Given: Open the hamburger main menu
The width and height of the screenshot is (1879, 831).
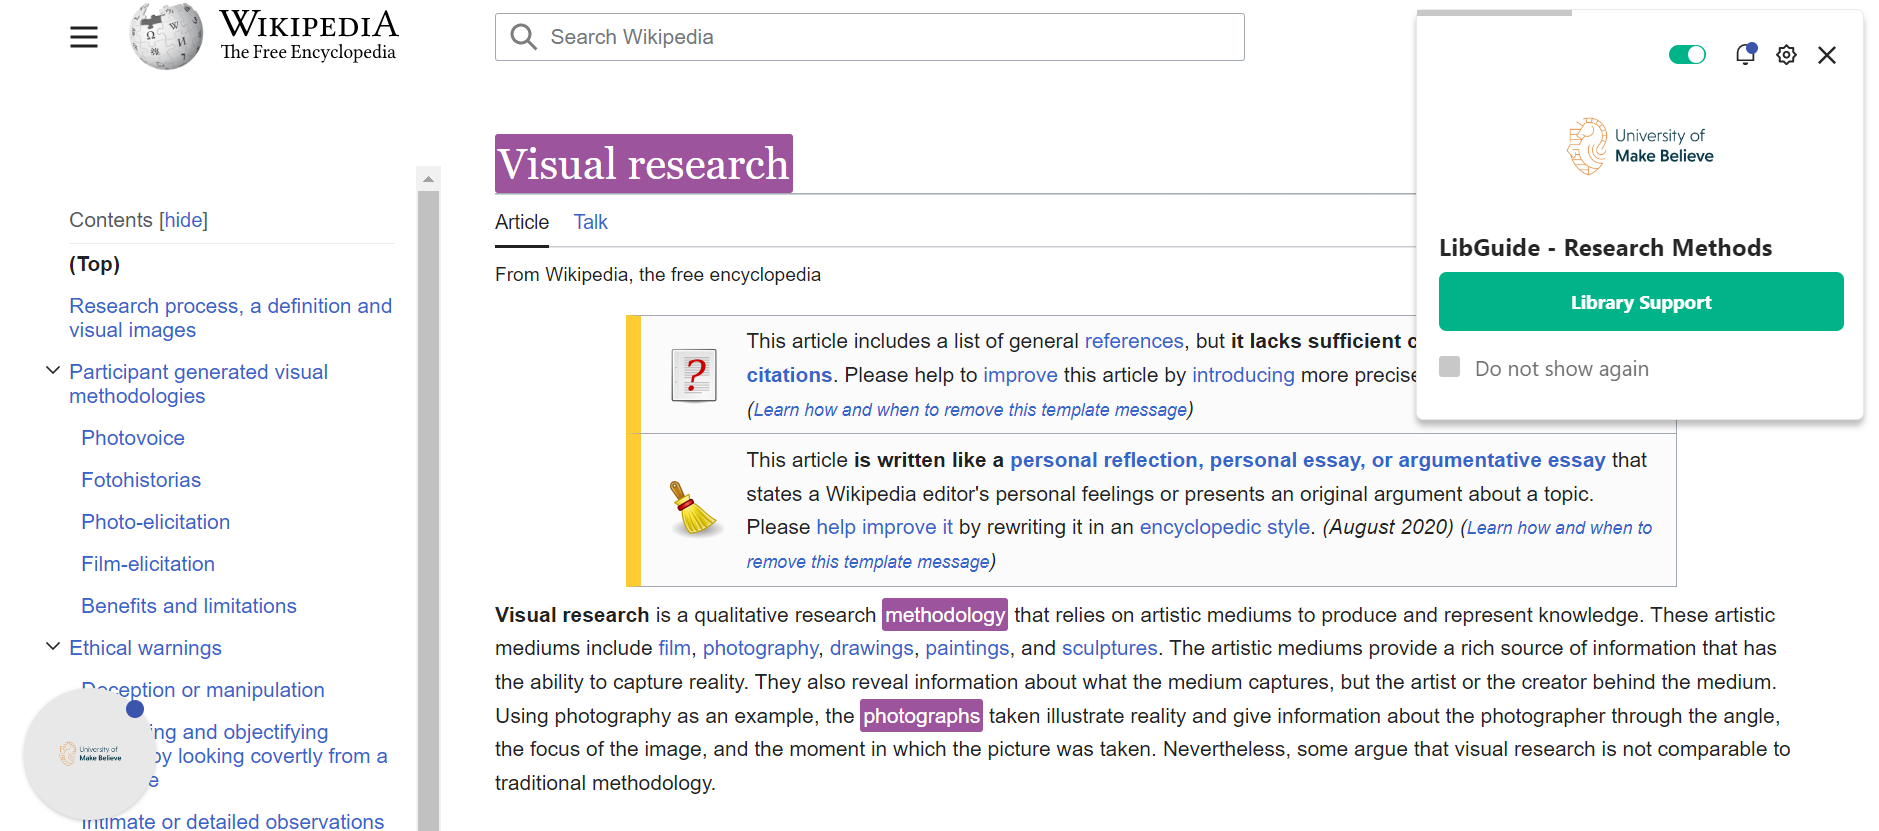Looking at the screenshot, I should click(x=84, y=37).
